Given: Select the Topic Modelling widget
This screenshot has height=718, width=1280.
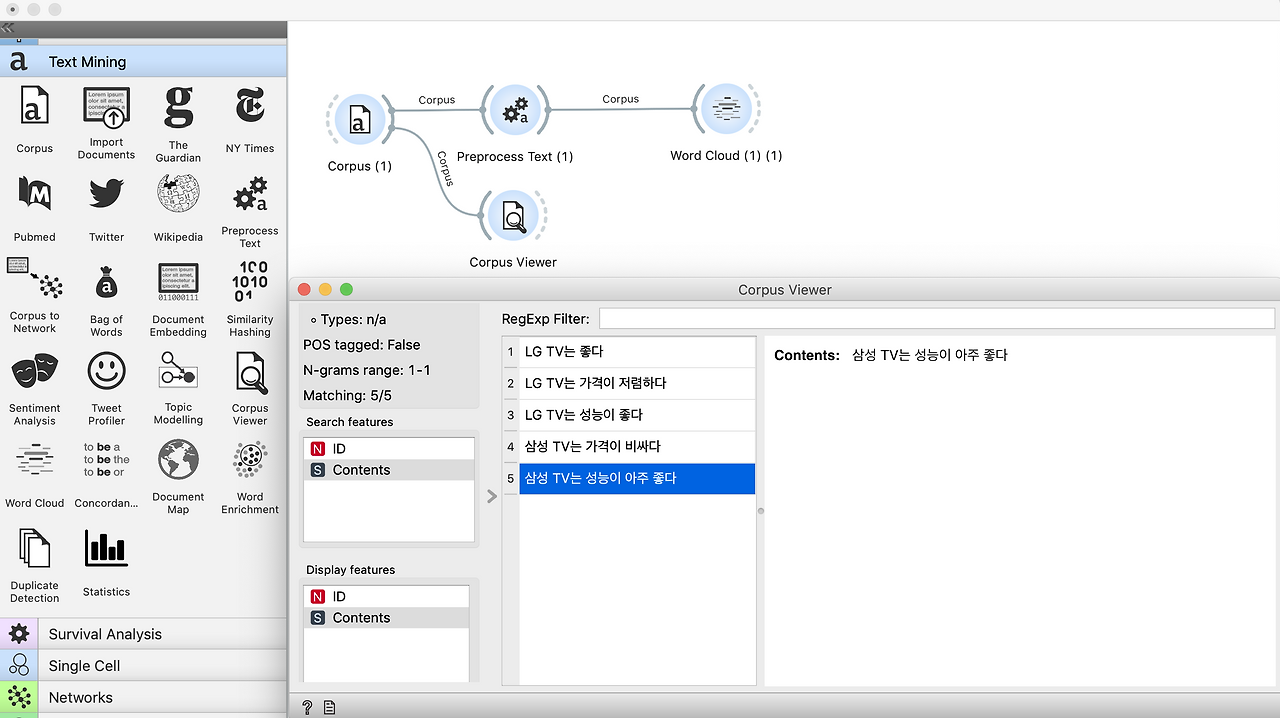Looking at the screenshot, I should (x=178, y=387).
